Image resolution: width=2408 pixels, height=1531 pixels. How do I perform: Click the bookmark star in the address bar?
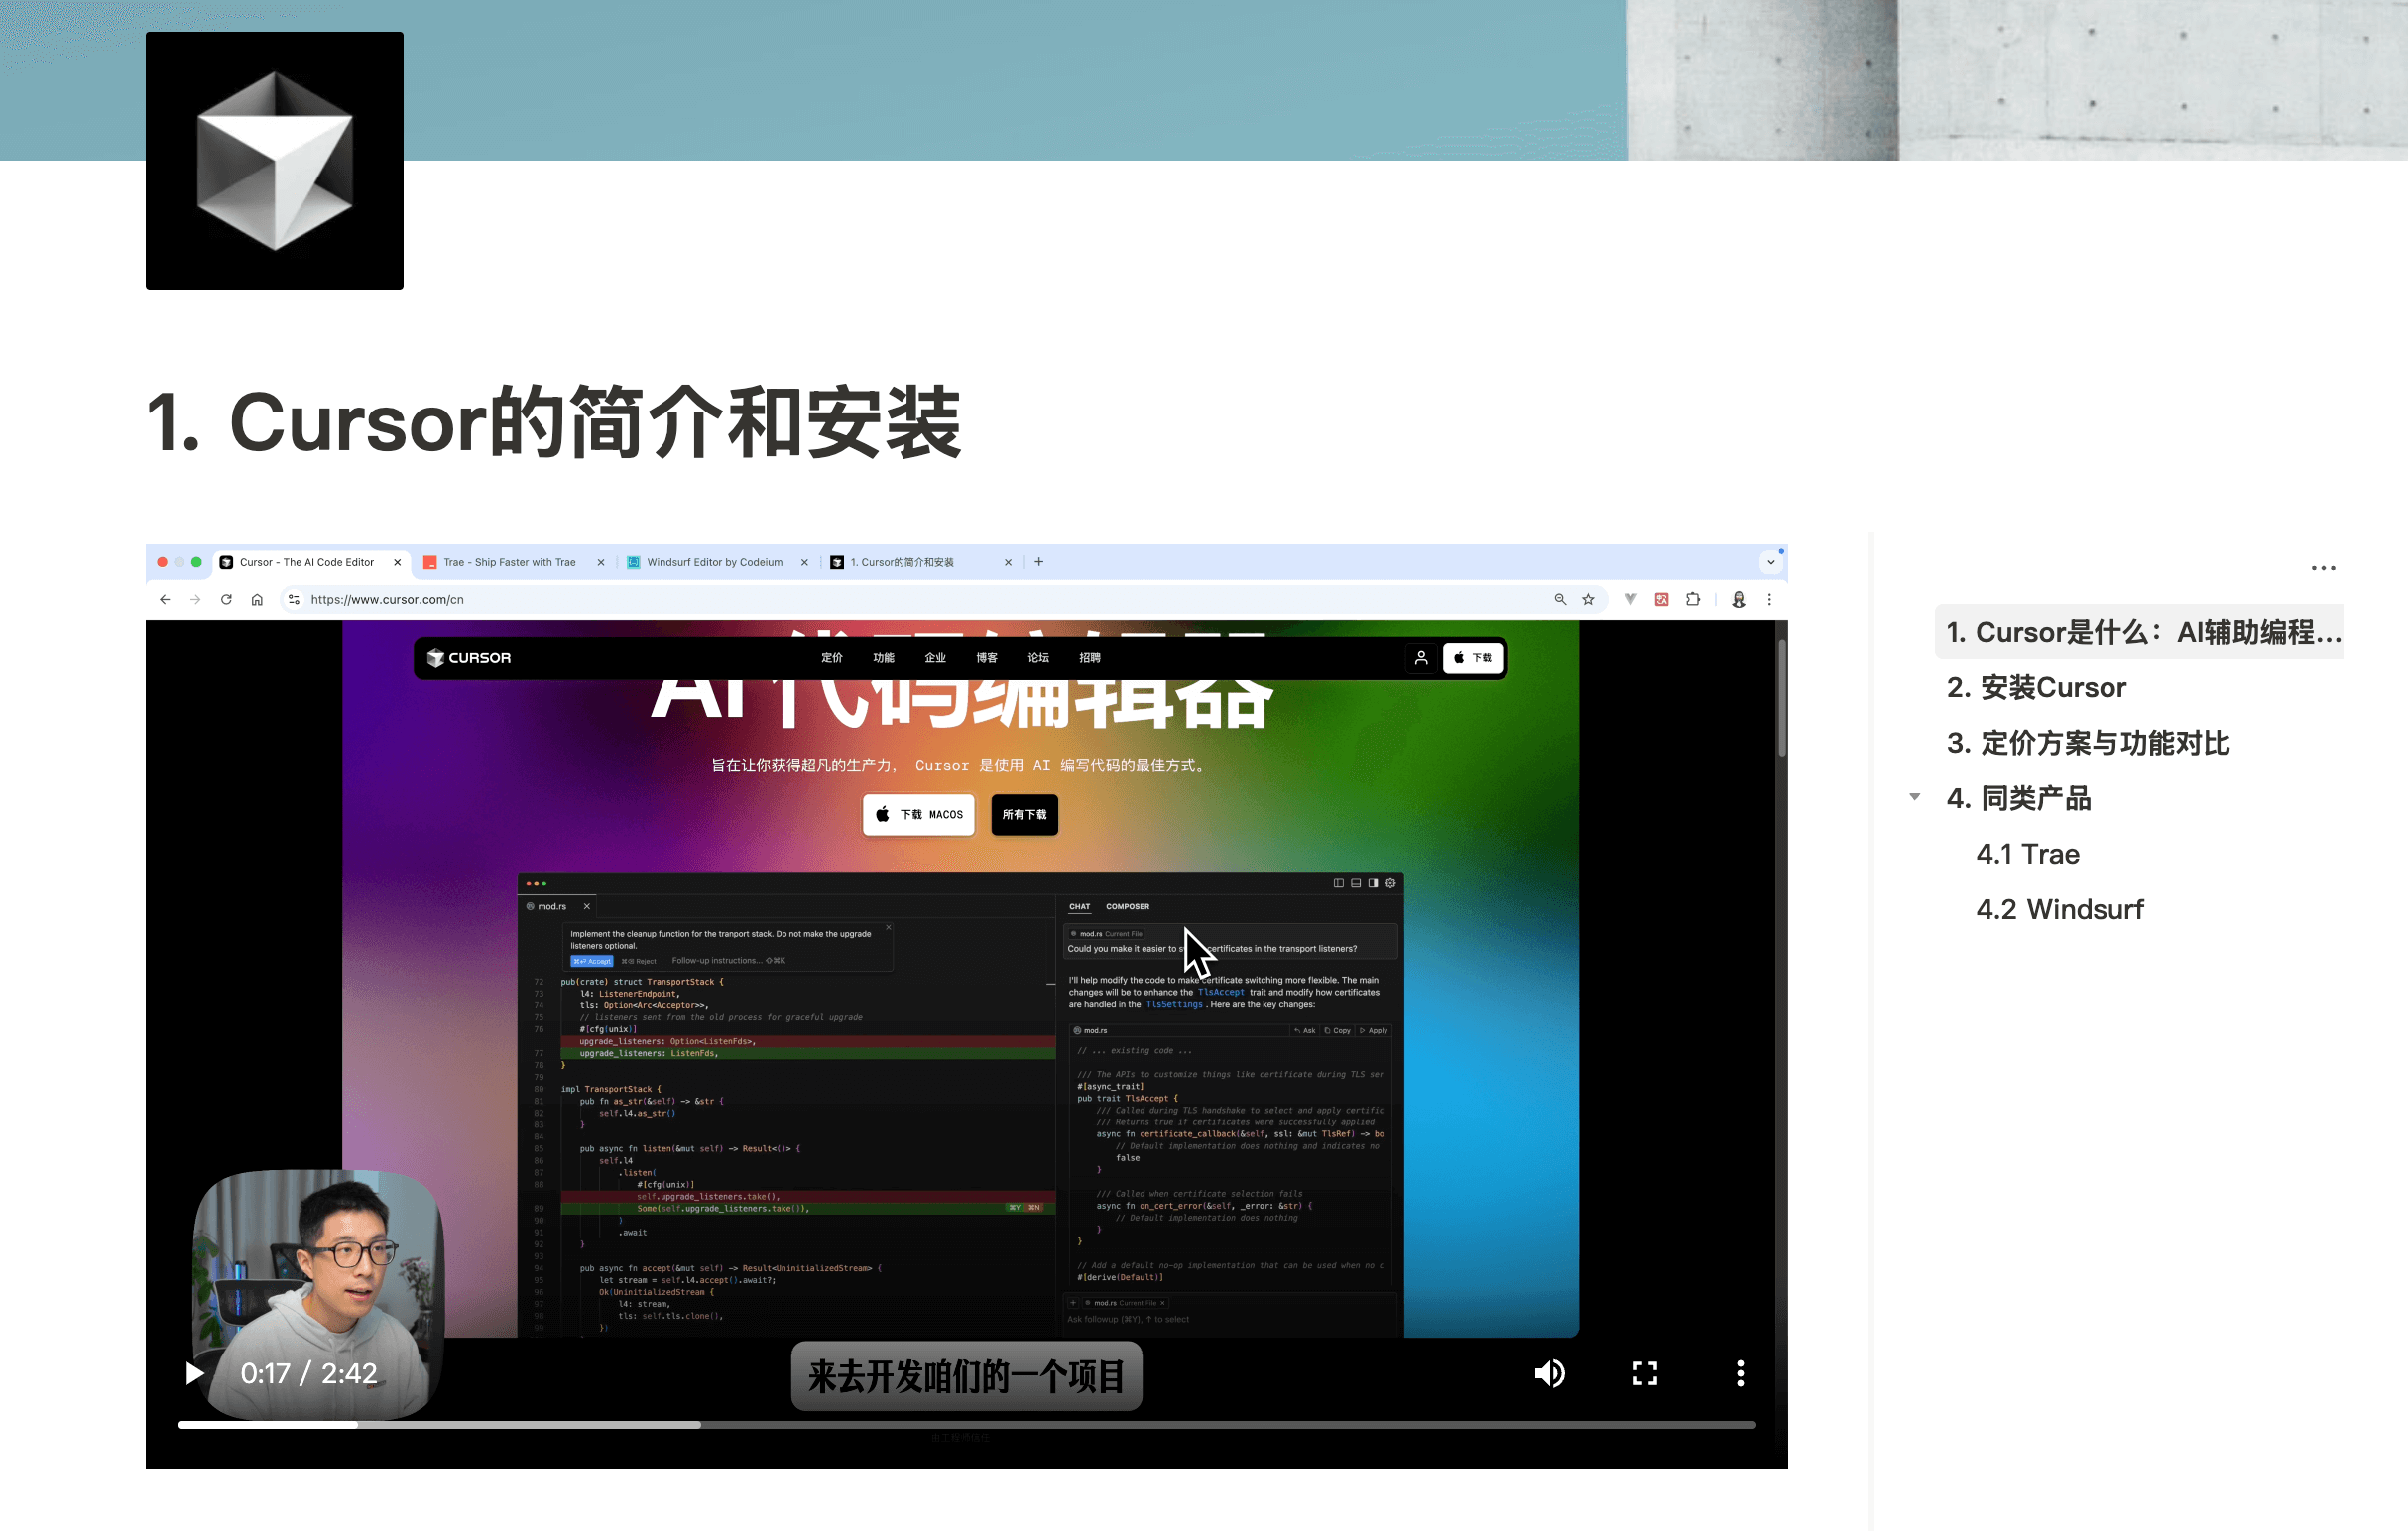(1588, 599)
